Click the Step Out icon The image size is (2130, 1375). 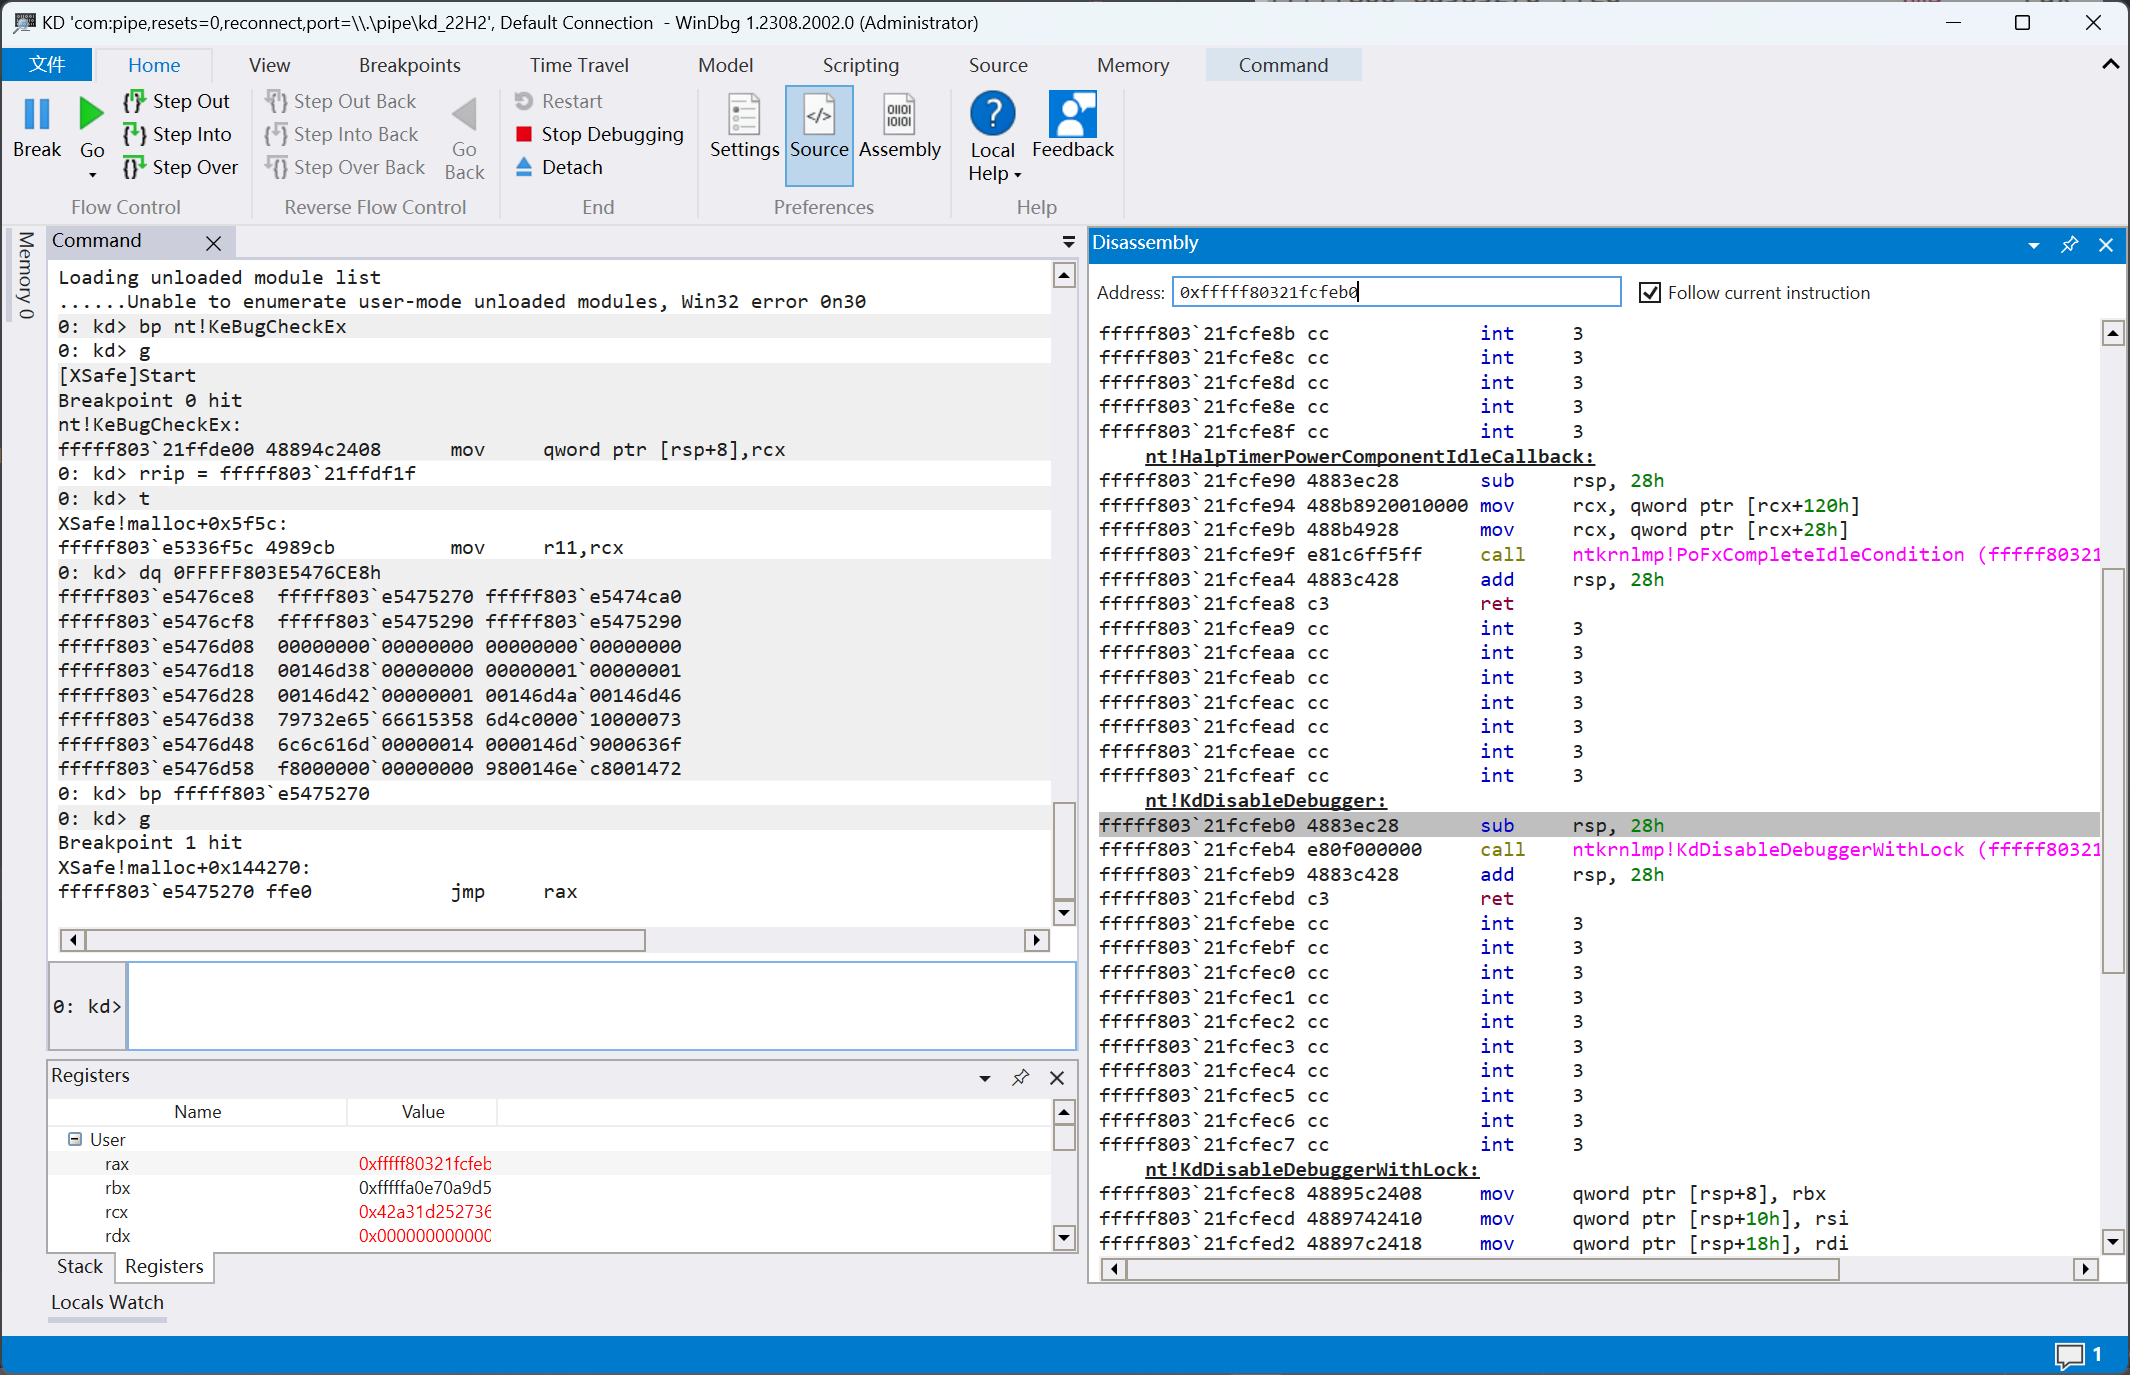click(134, 101)
